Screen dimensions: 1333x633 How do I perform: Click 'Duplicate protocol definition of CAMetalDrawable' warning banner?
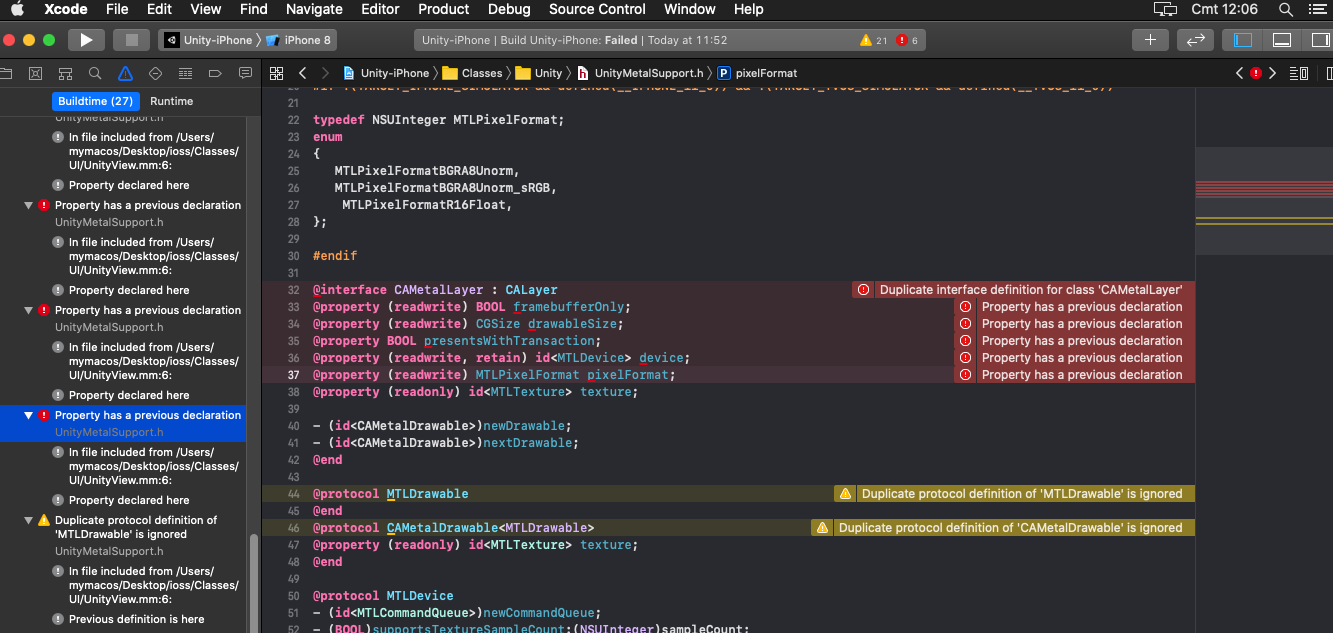[1003, 528]
